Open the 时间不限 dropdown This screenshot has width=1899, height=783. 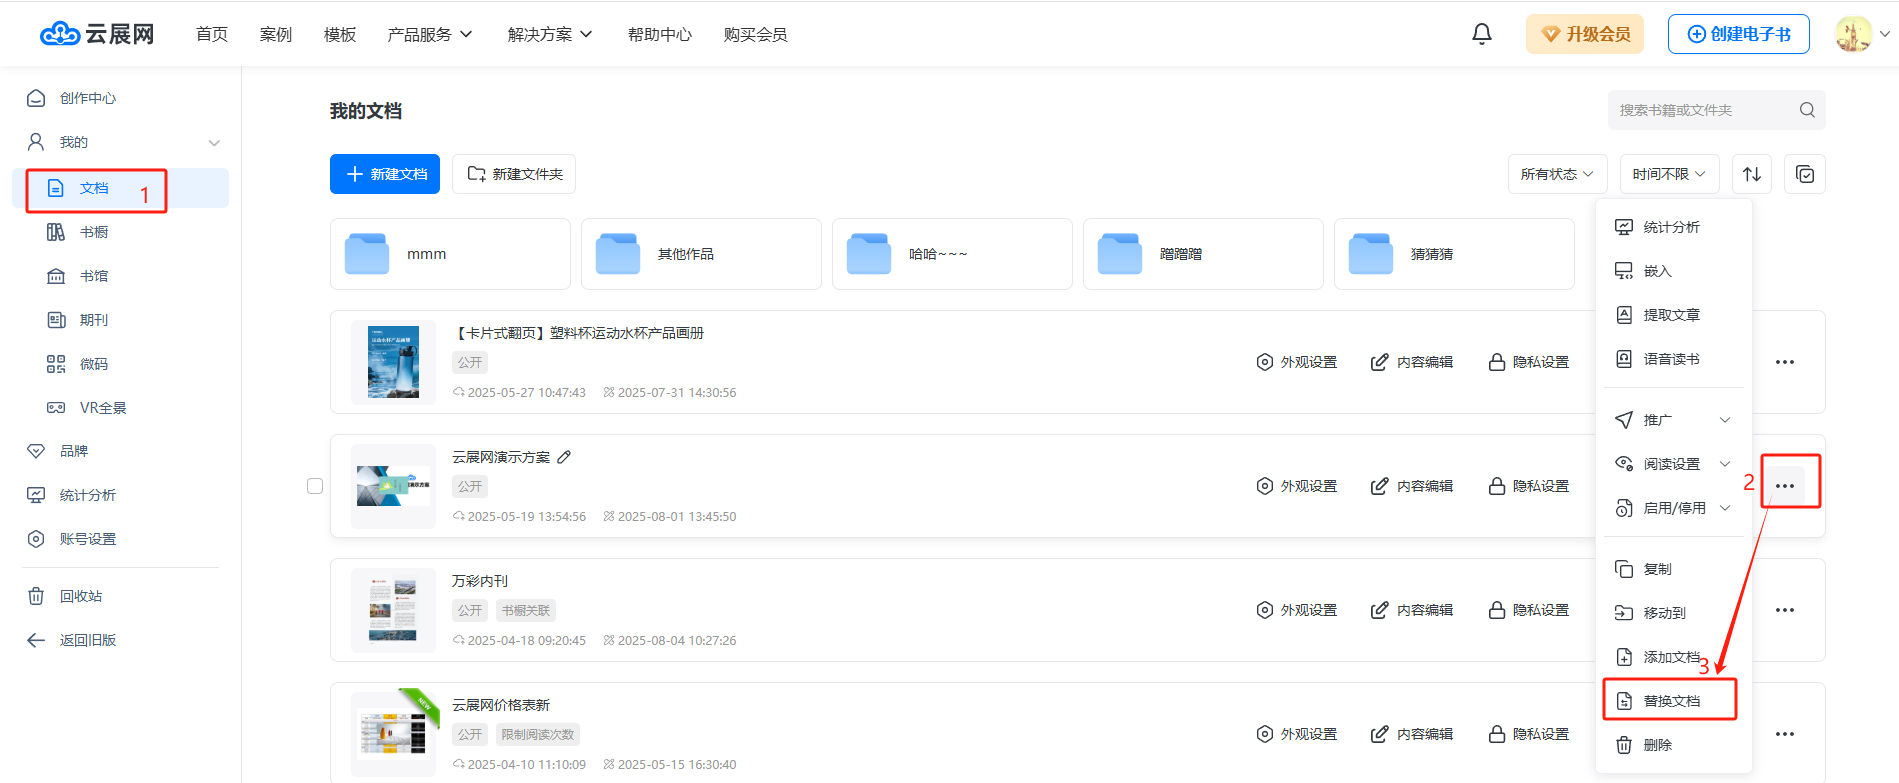point(1669,174)
